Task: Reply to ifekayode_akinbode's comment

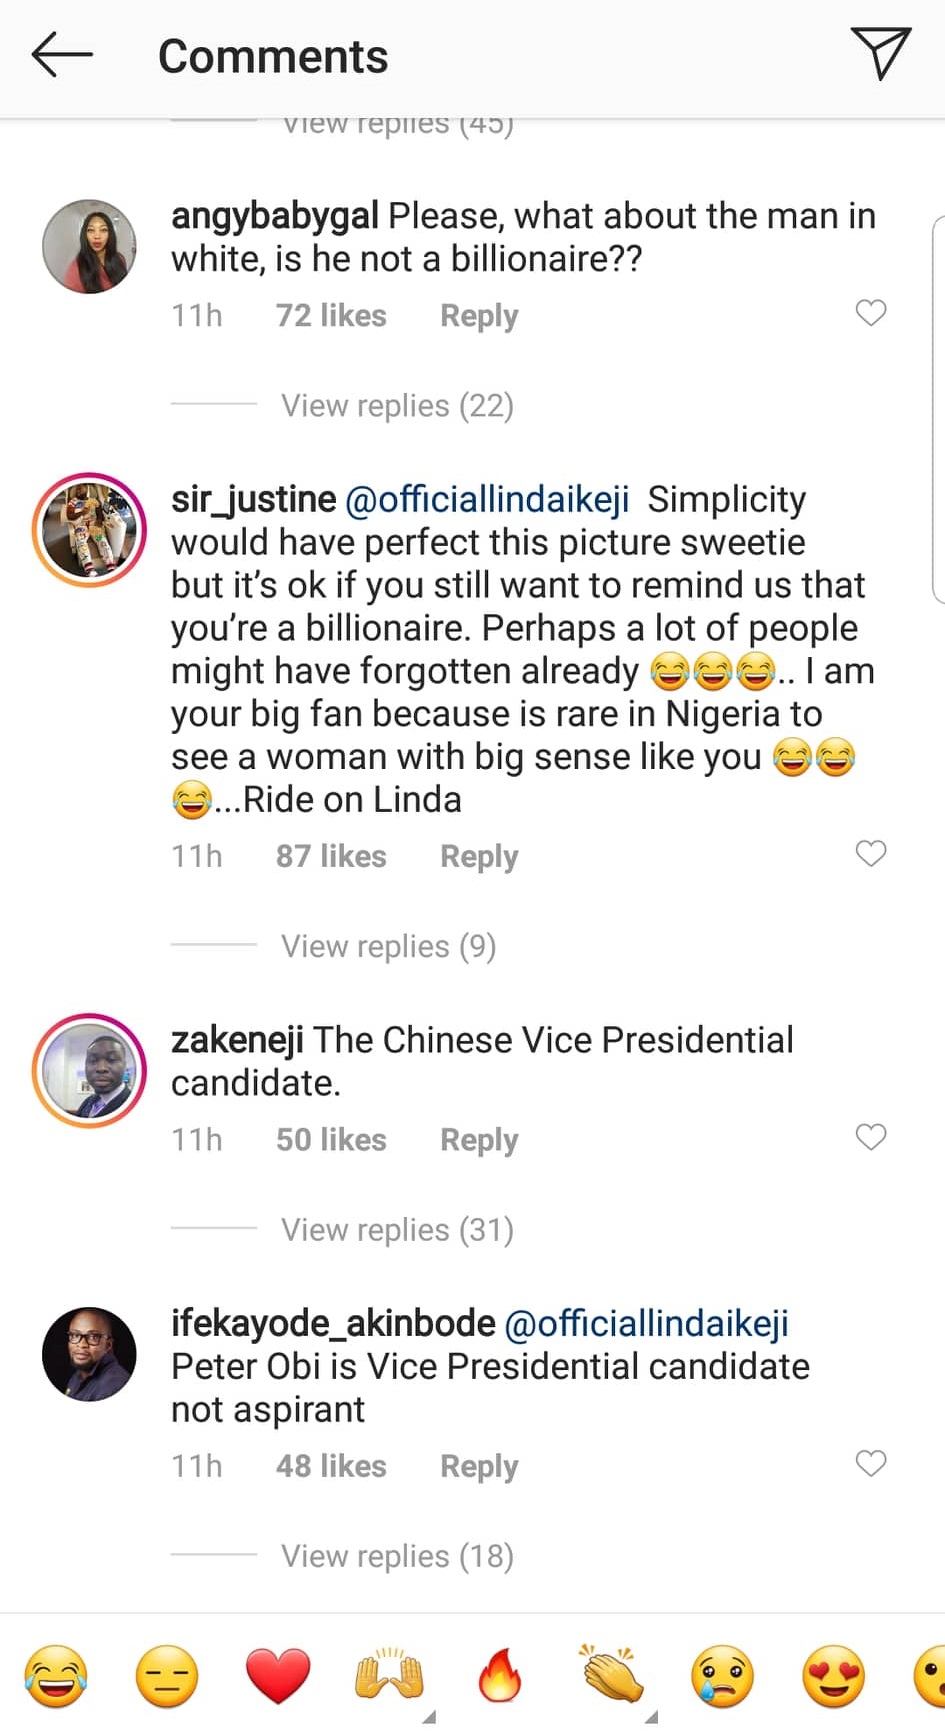Action: click(479, 1466)
